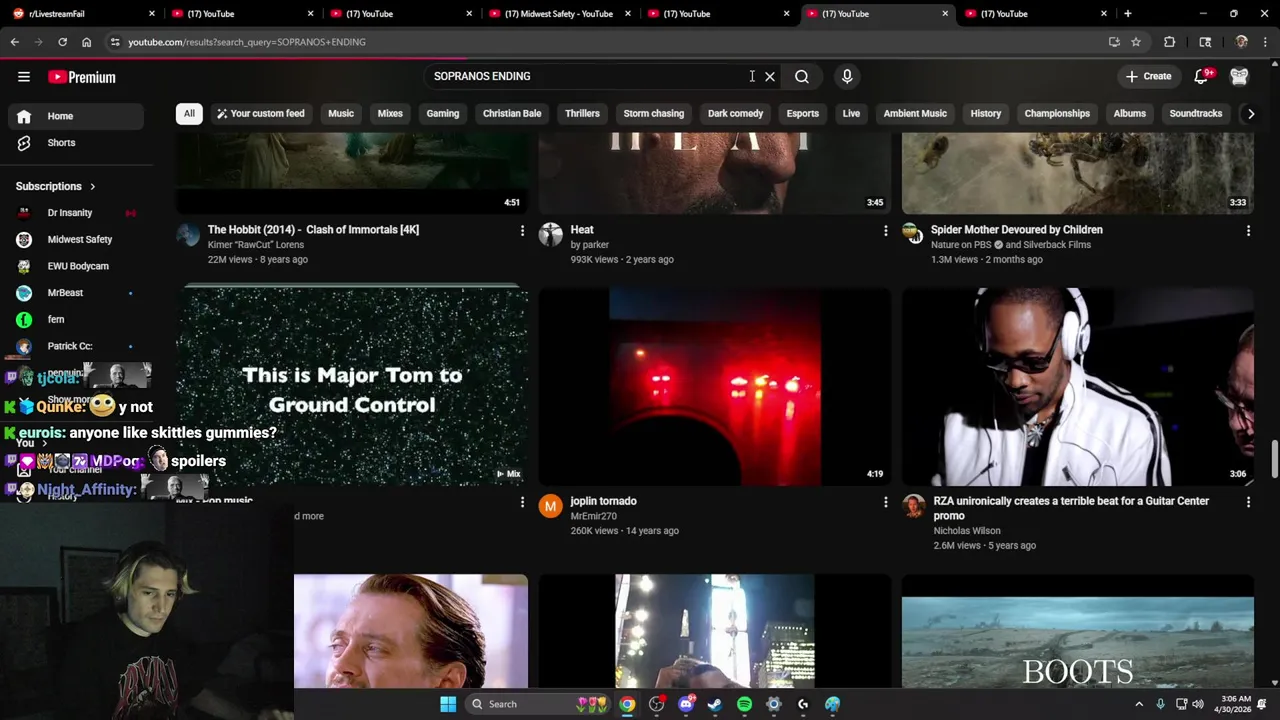Screen dimensions: 1280x720
Task: Open the RZA Guitar Center promo thumbnail
Action: (1078, 387)
